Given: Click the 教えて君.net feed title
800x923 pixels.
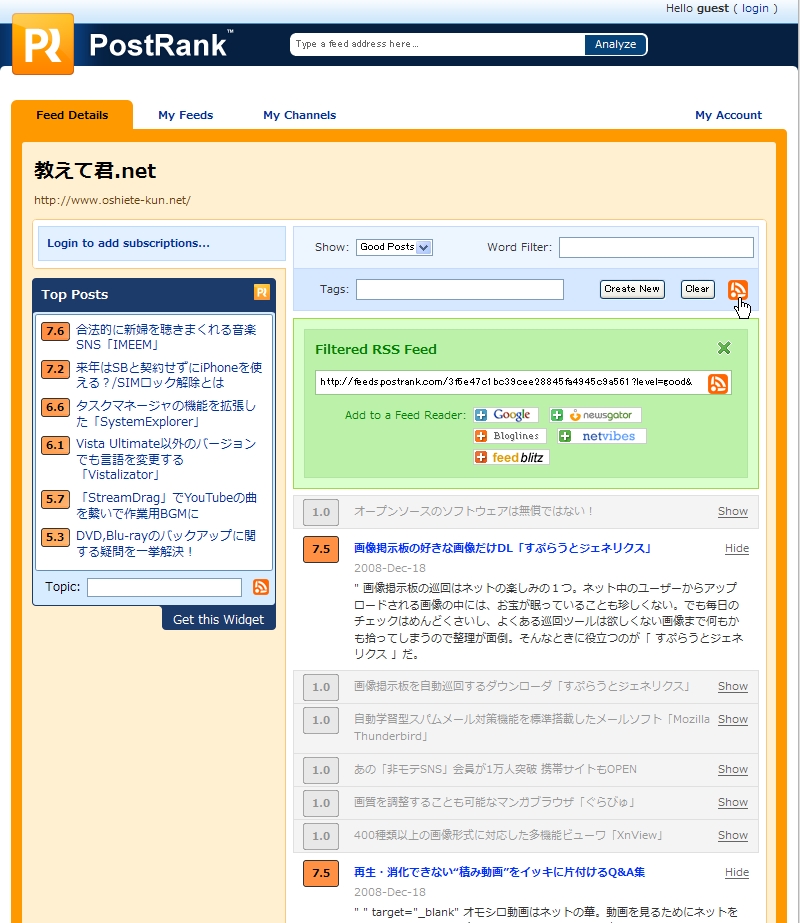Looking at the screenshot, I should 95,171.
